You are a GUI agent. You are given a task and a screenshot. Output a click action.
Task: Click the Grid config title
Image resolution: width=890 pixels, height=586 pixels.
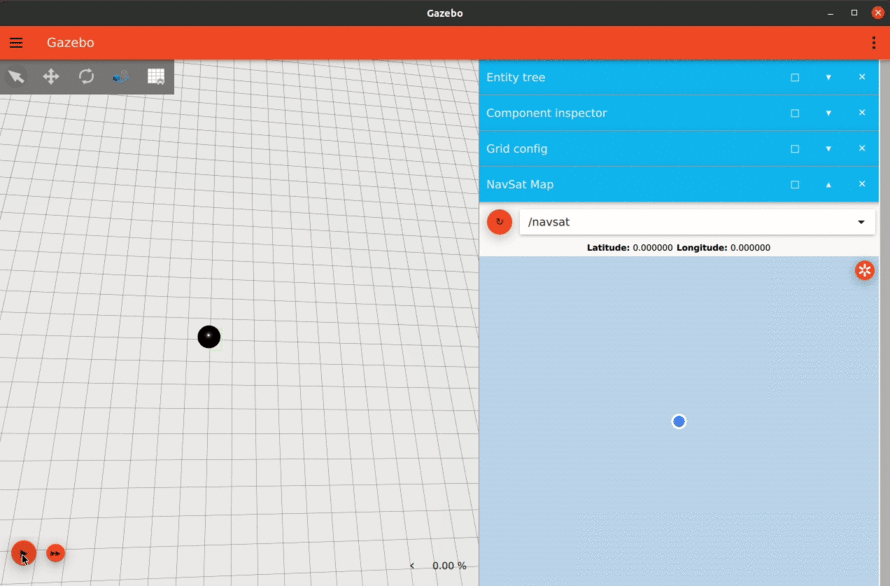(517, 149)
